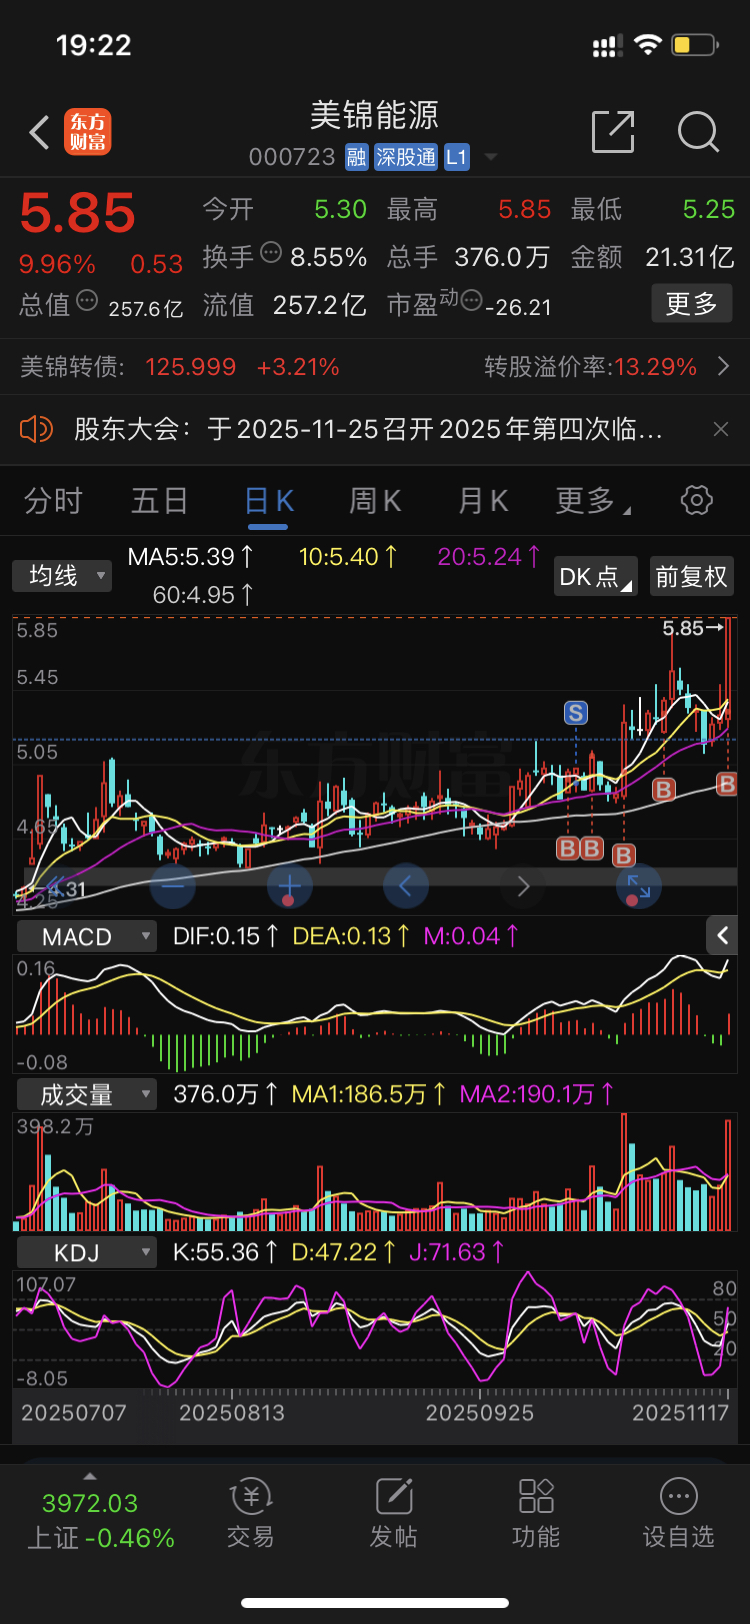Viewport: 750px width, 1624px height.
Task: Tap the DIF:0.15 MACD value
Action: (226, 936)
